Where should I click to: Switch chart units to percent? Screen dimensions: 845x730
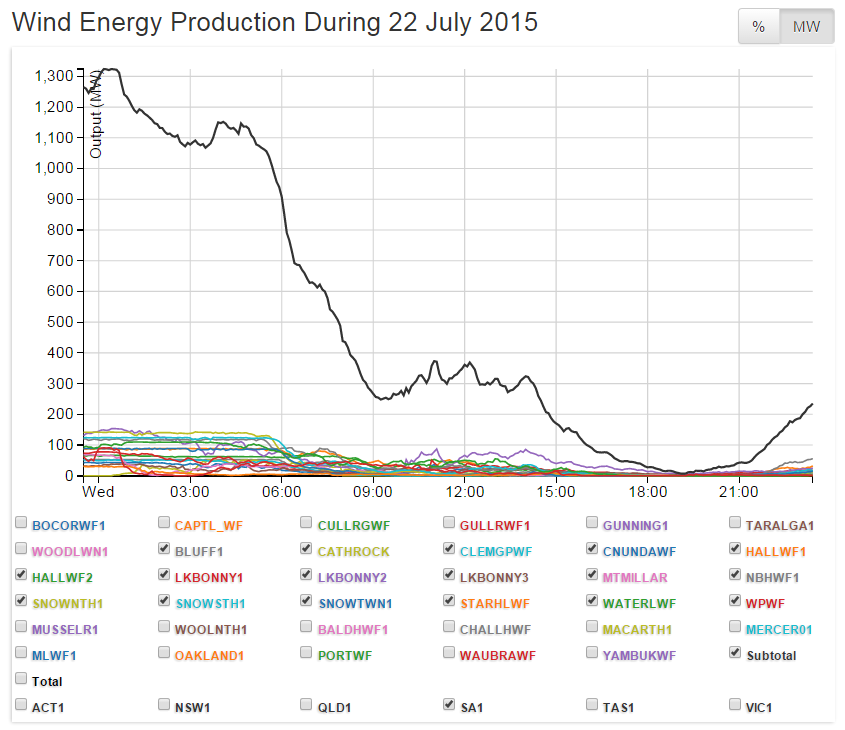tap(758, 27)
